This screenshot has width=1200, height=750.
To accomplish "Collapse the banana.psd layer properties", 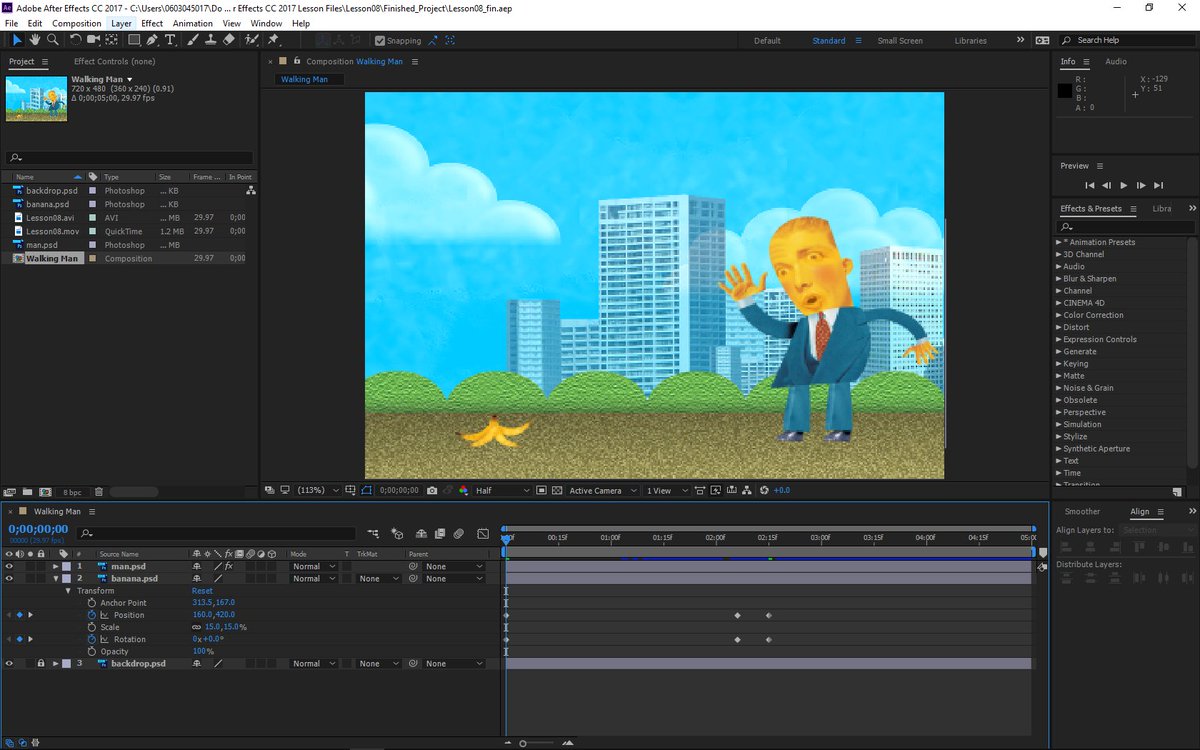I will tap(56, 578).
